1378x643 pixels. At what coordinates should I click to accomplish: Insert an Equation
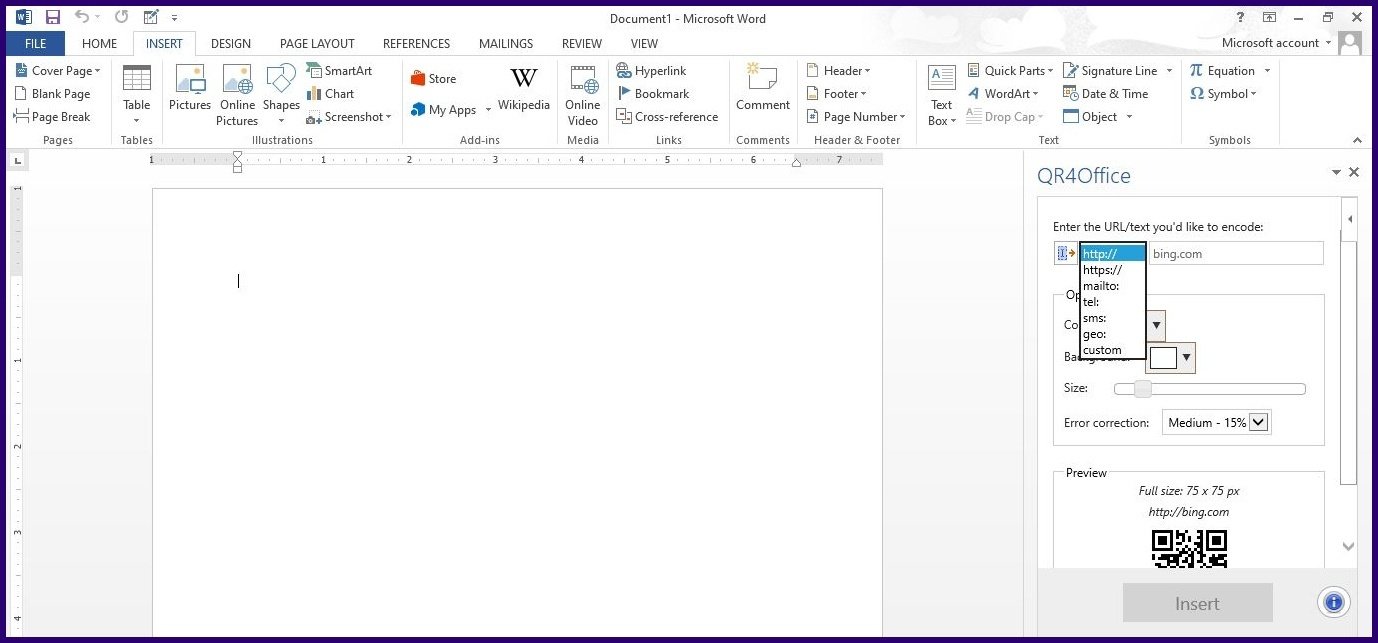point(1229,70)
